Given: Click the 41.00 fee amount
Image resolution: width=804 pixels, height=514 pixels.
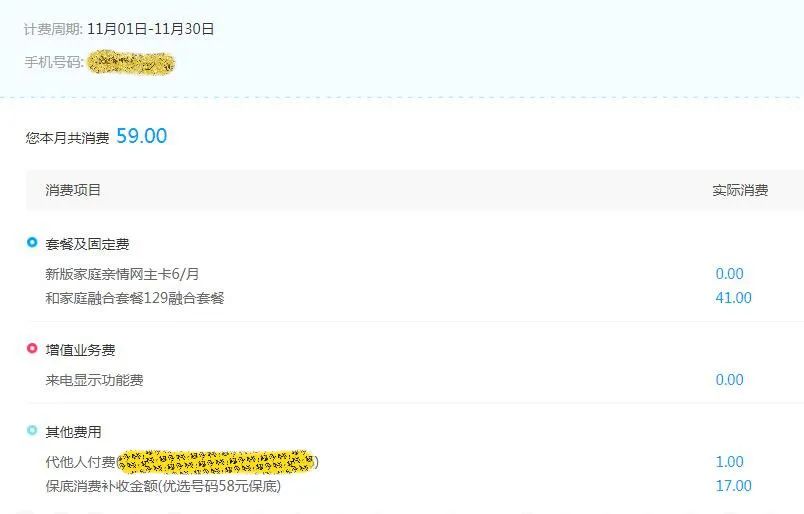Looking at the screenshot, I should click(x=733, y=298).
